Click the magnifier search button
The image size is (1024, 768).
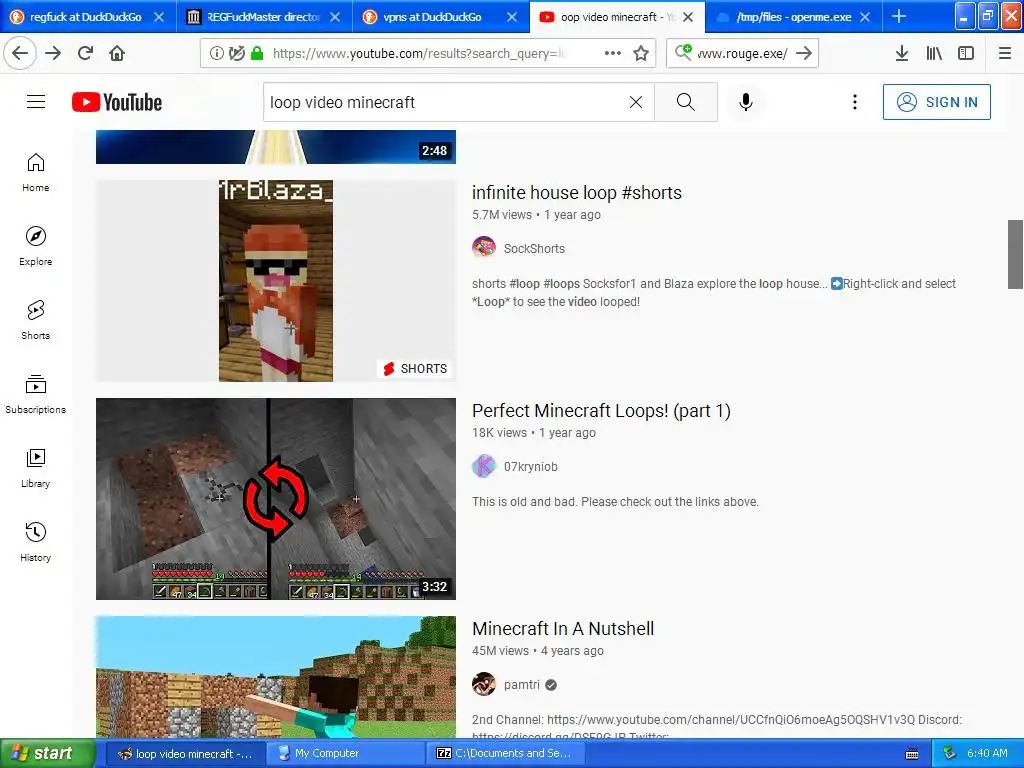(686, 102)
